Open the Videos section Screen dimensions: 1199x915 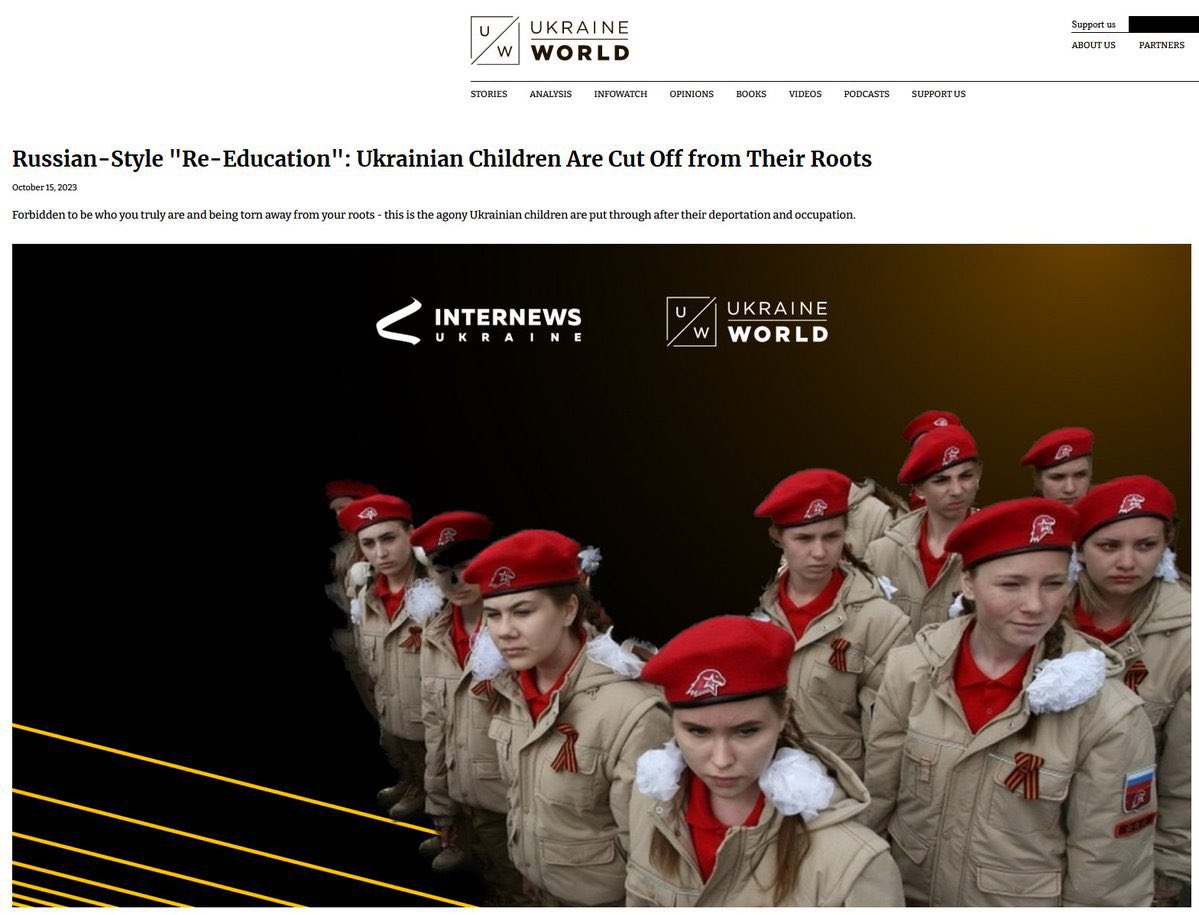click(805, 94)
